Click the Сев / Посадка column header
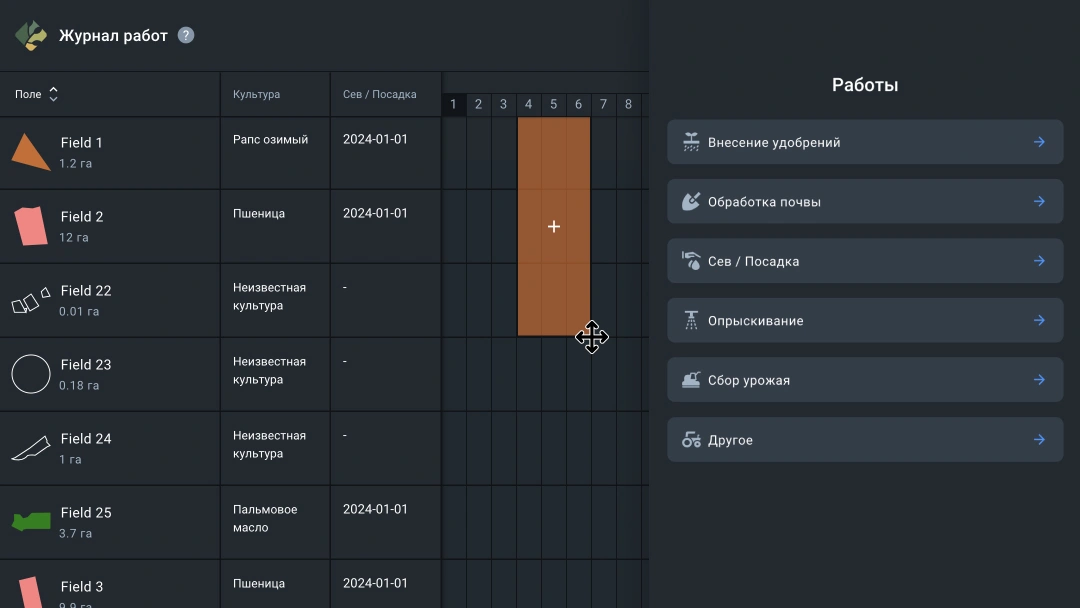1080x608 pixels. pos(379,94)
